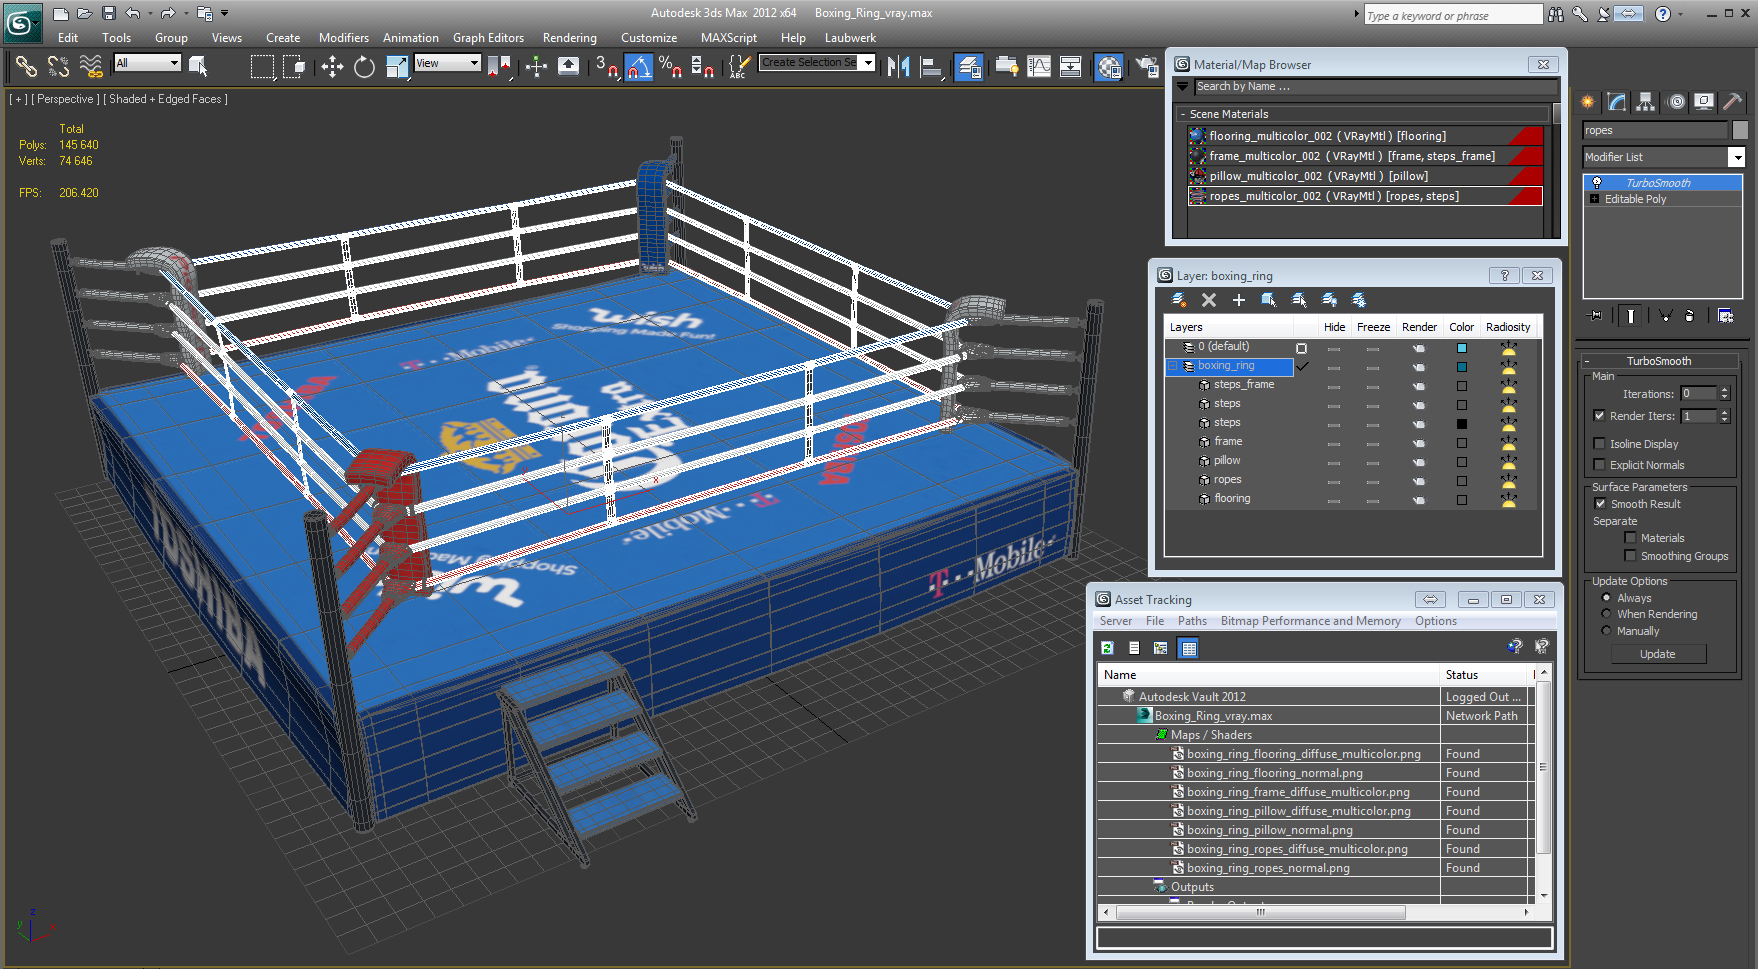Toggle the Spinner Snap tool
Image resolution: width=1758 pixels, height=969 pixels.
click(703, 67)
